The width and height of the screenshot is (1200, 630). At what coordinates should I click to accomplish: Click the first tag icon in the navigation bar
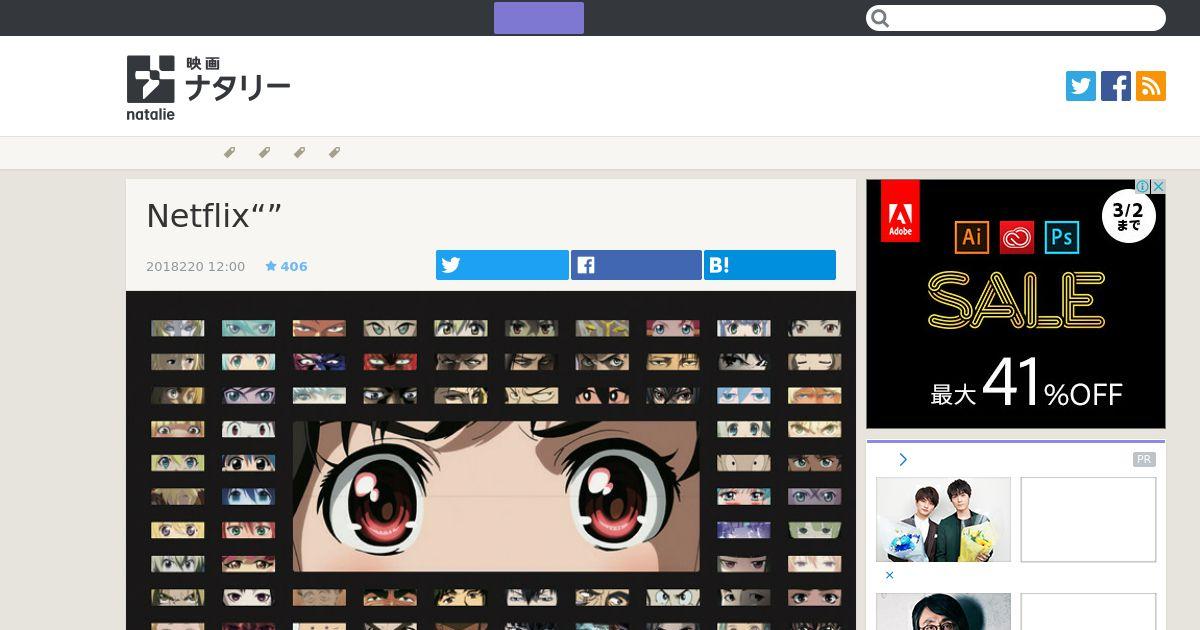(229, 153)
